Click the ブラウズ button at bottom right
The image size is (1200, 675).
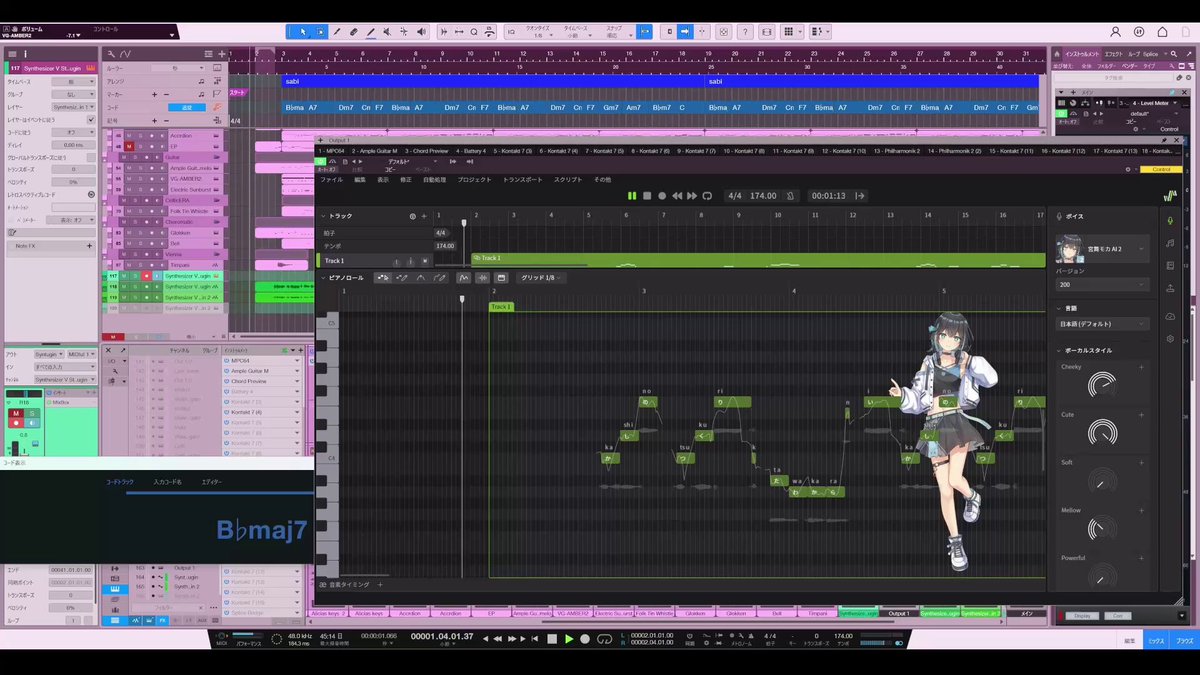tap(1185, 640)
